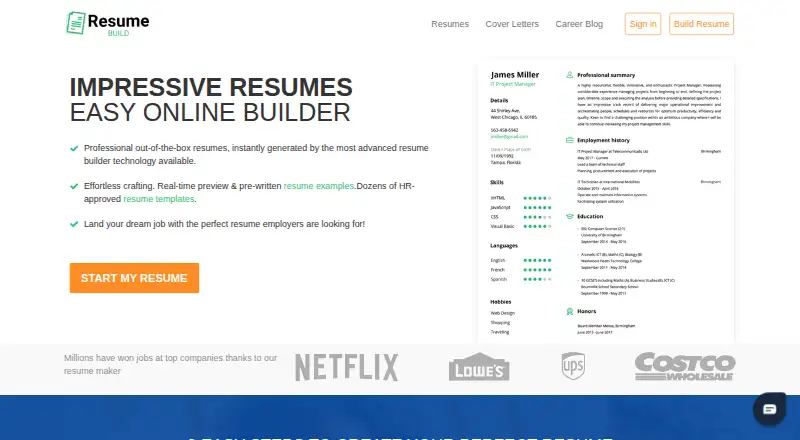The height and width of the screenshot is (440, 800).
Task: Click the Visual Basic skill rating dots
Action: pos(537,226)
